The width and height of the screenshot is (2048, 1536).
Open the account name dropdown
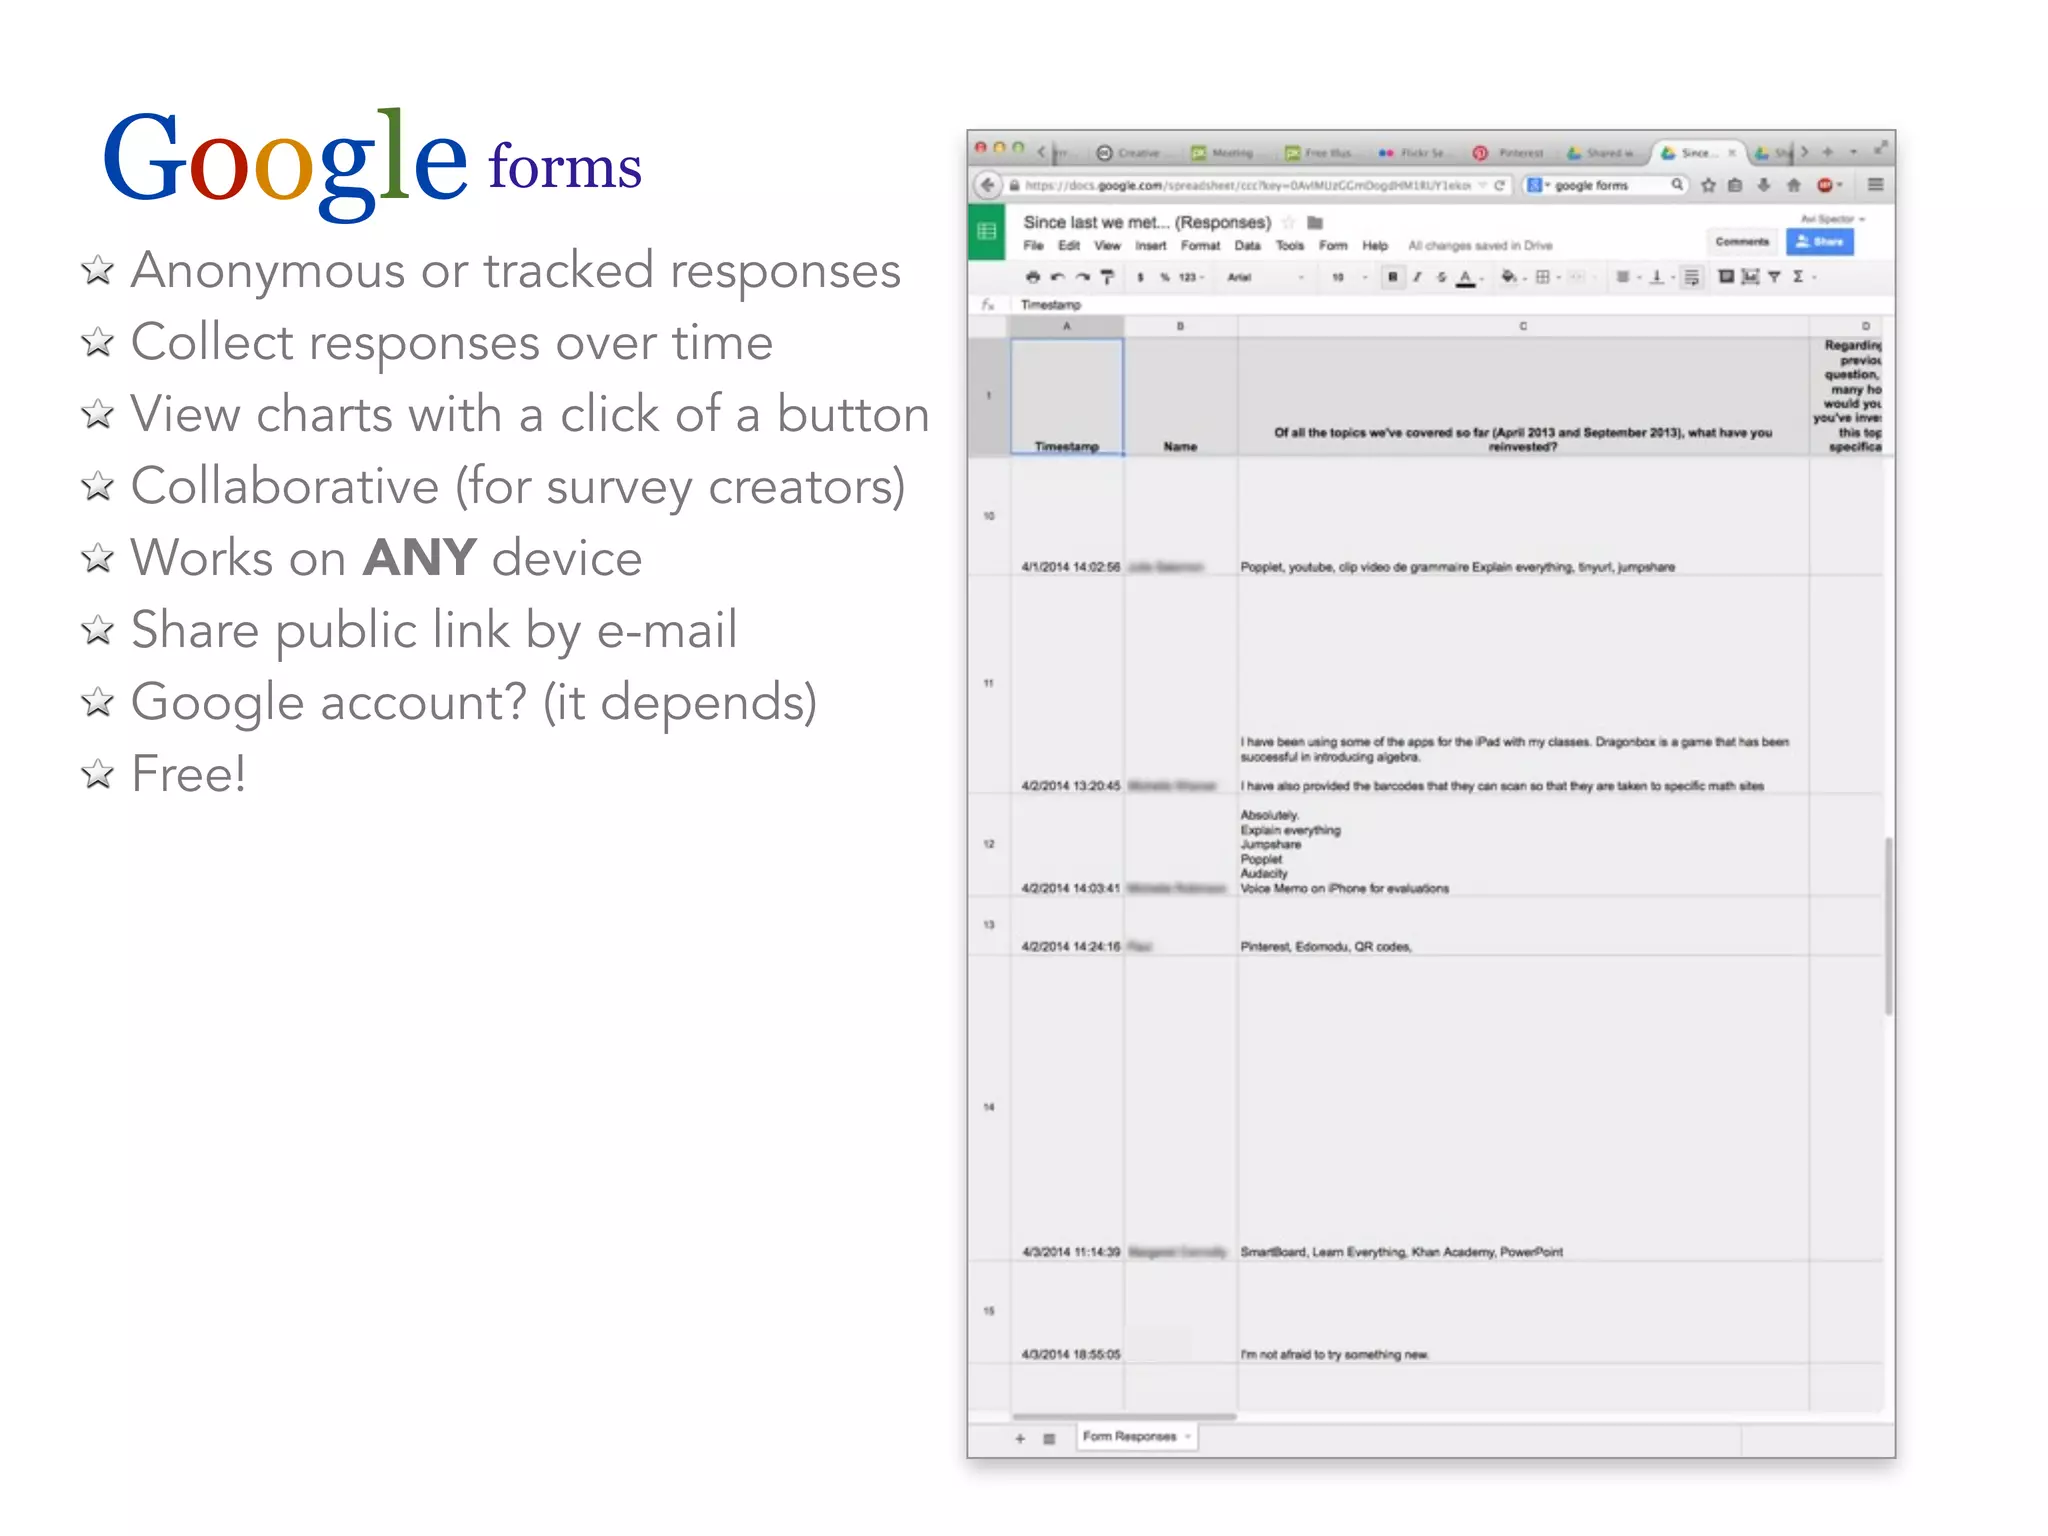[1833, 218]
